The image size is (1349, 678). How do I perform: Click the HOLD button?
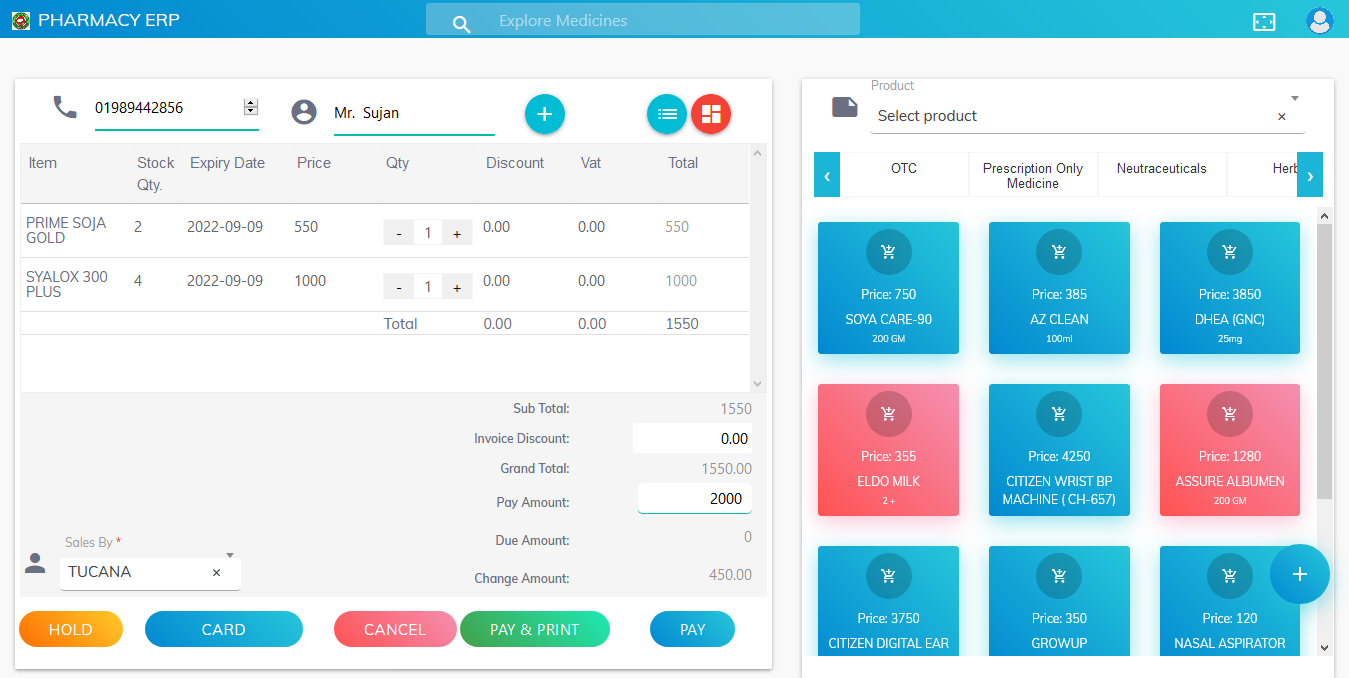[70, 629]
